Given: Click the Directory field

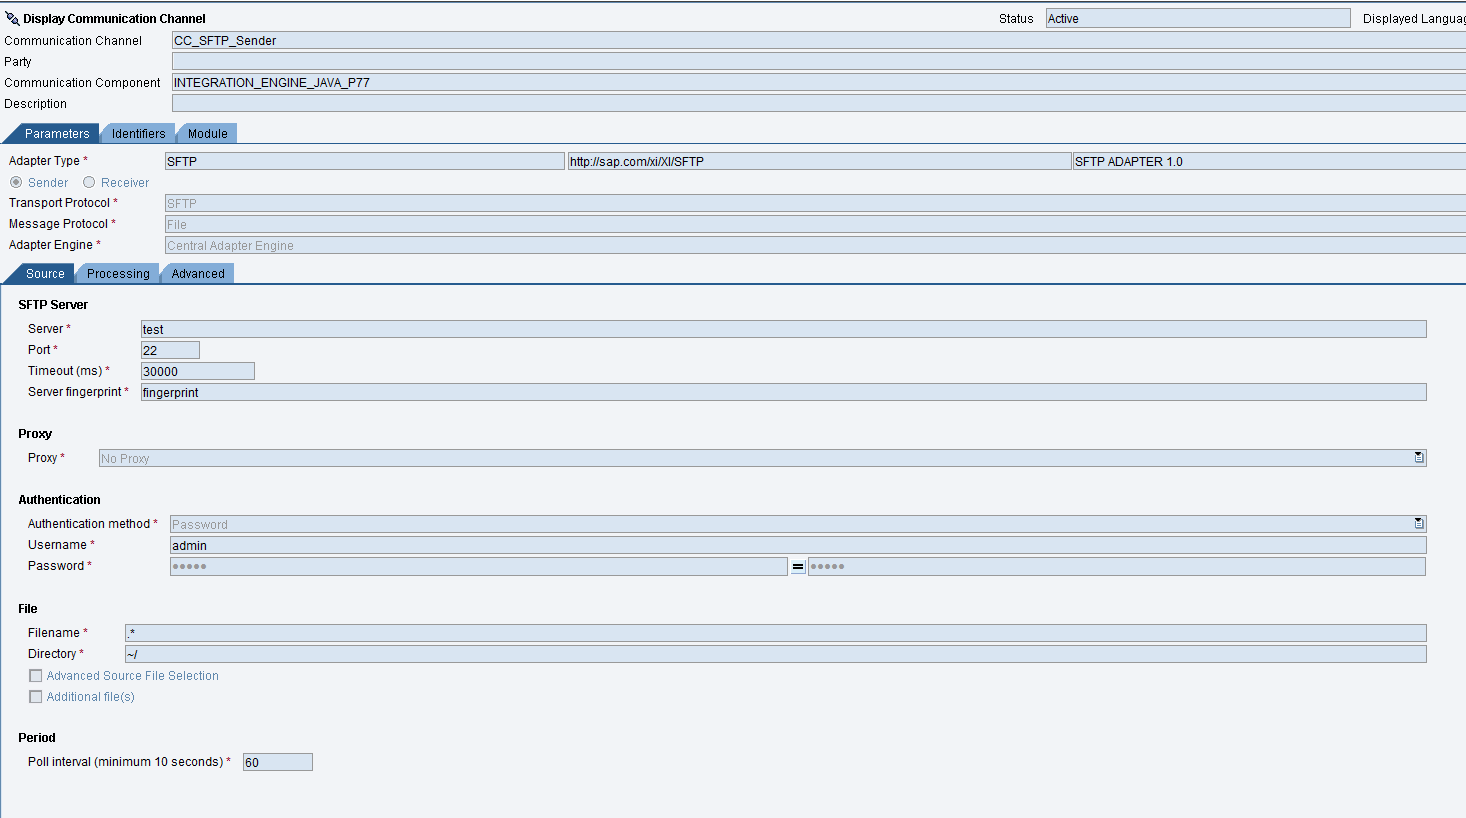Looking at the screenshot, I should pyautogui.click(x=776, y=654).
